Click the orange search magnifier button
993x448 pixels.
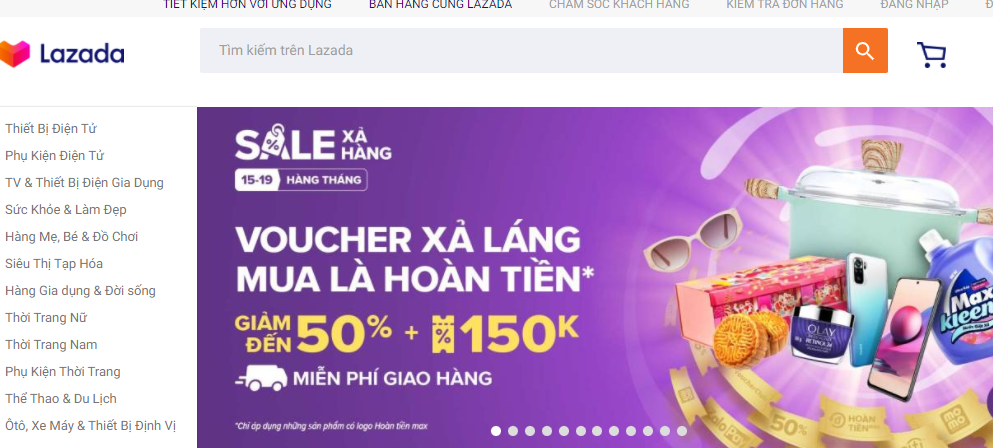pos(865,51)
